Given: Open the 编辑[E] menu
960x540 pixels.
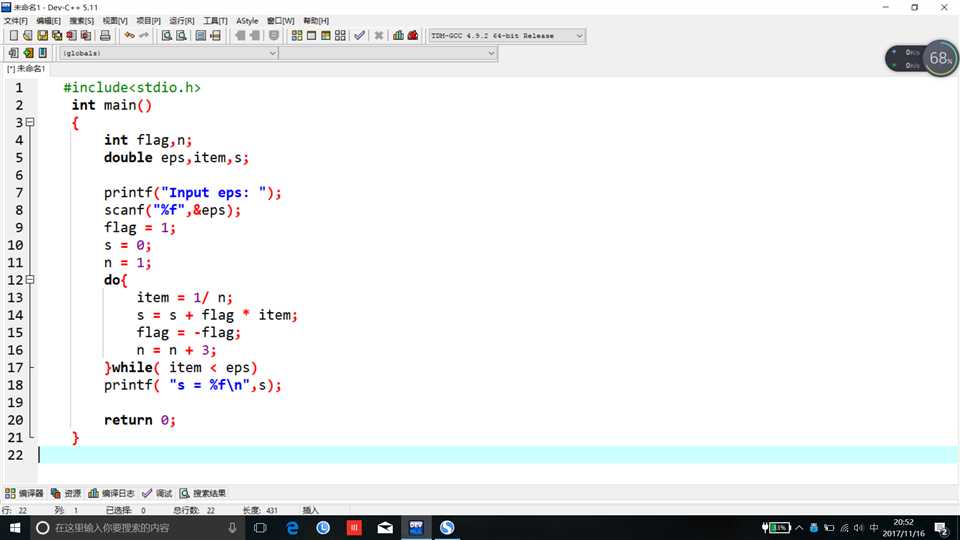Looking at the screenshot, I should click(x=48, y=21).
